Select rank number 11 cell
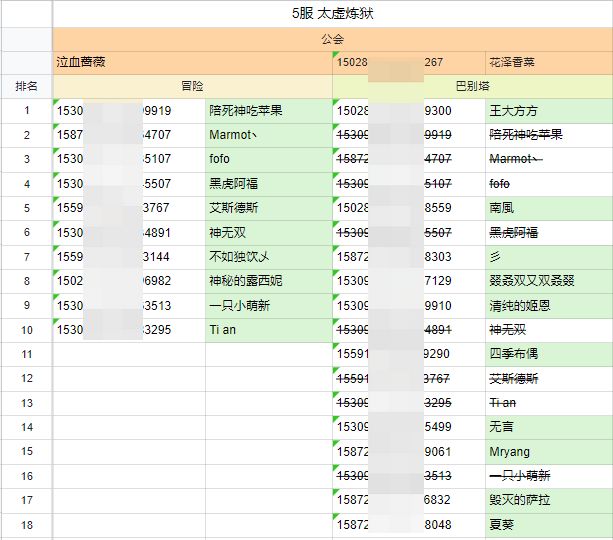Viewport: 613px width, 540px height. coord(27,354)
